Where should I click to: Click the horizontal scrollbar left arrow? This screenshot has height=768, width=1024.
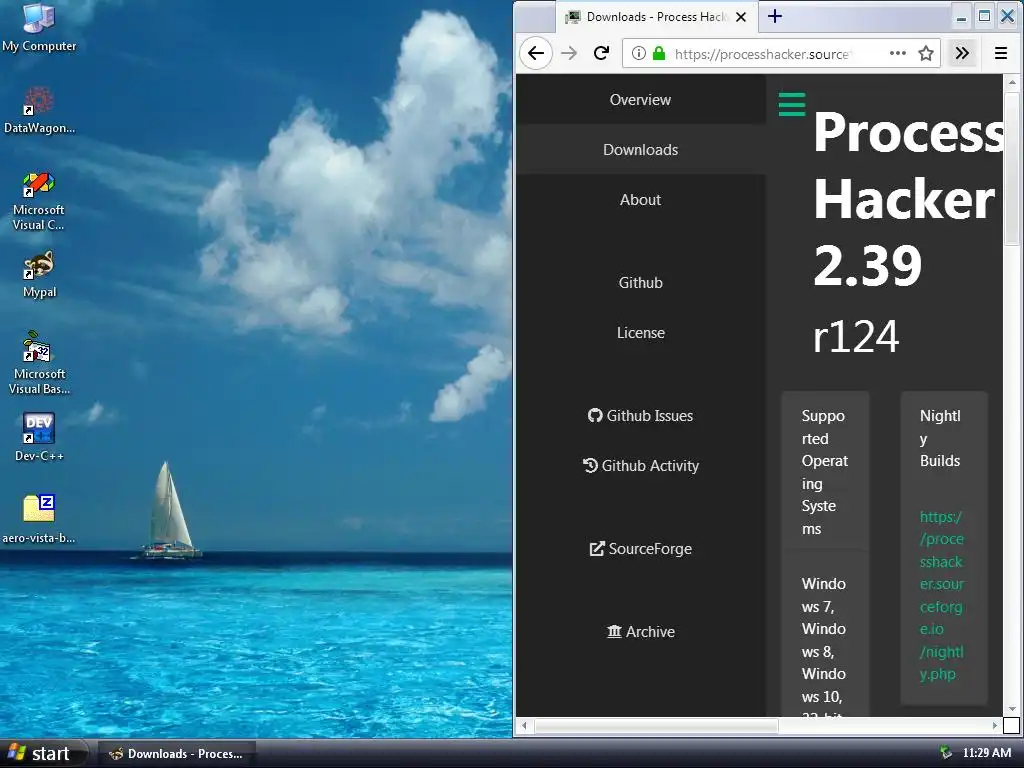(524, 726)
